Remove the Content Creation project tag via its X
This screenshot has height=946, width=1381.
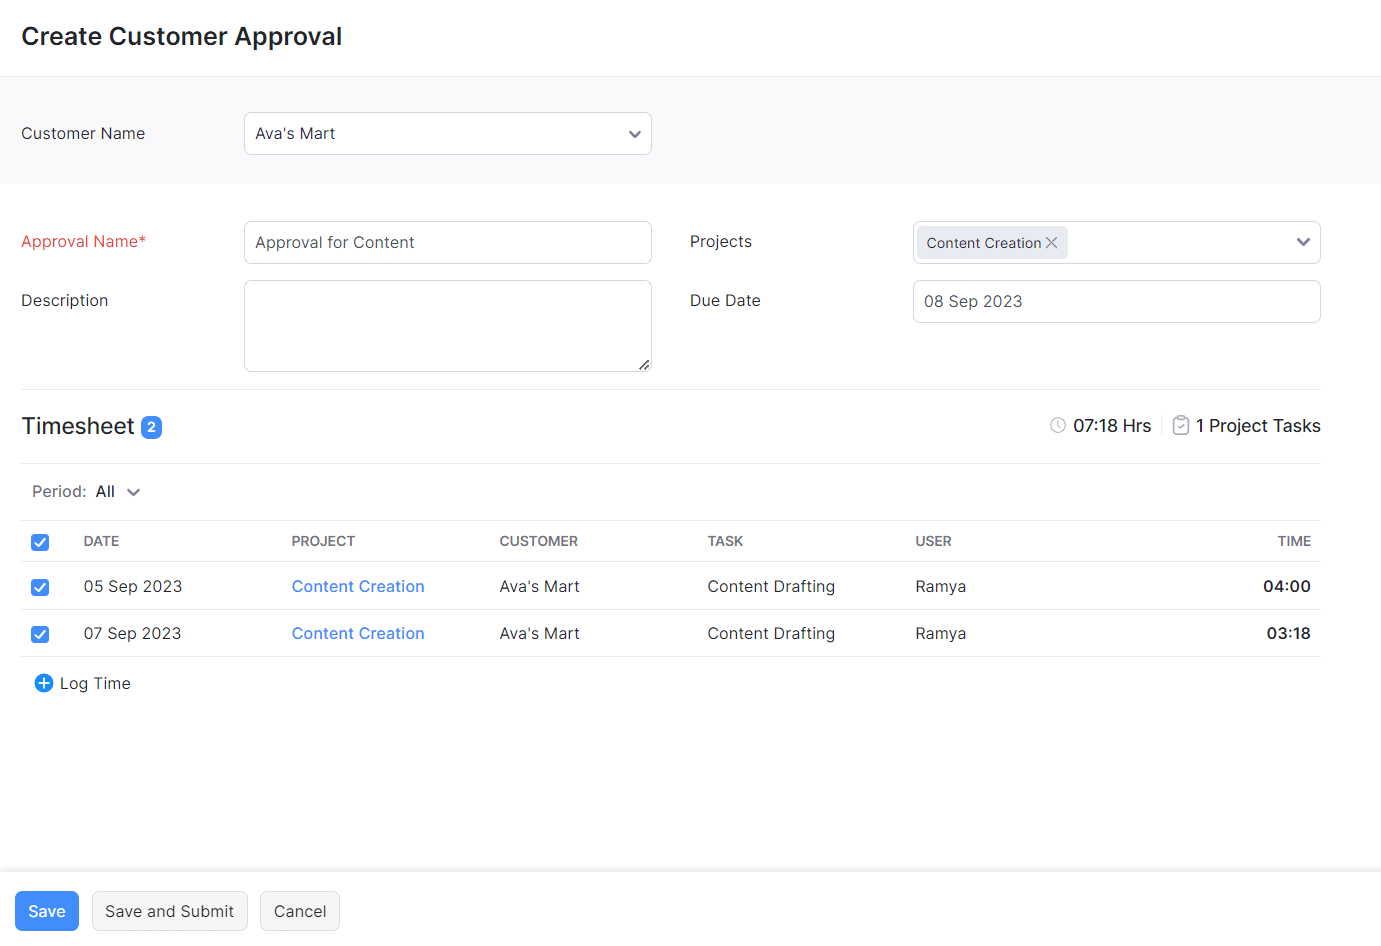click(x=1051, y=242)
